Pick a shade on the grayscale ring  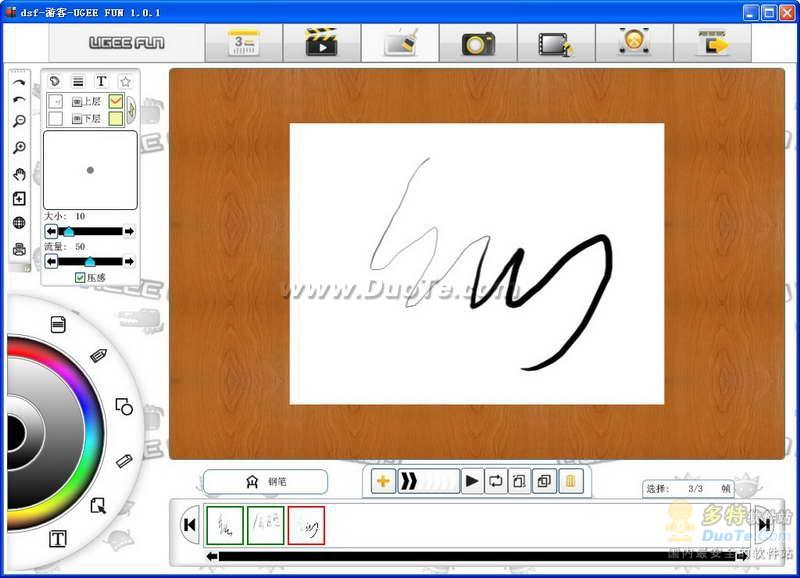click(65, 434)
